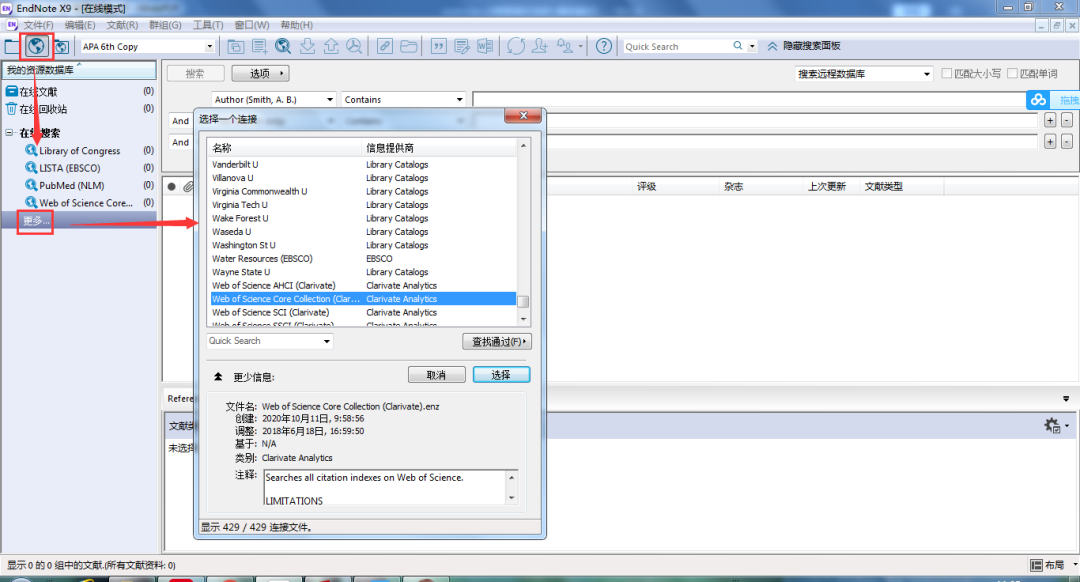Click Insert Citation quote-mark icon
Viewport: 1080px width, 582px height.
point(438,46)
